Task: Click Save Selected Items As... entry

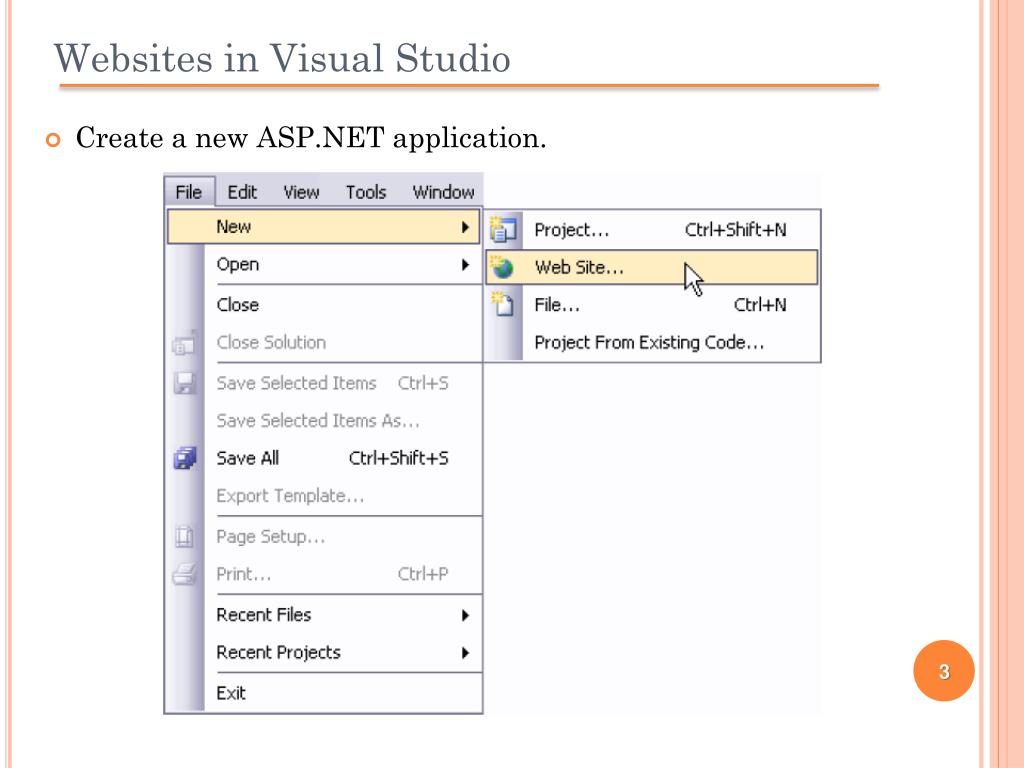Action: point(324,421)
